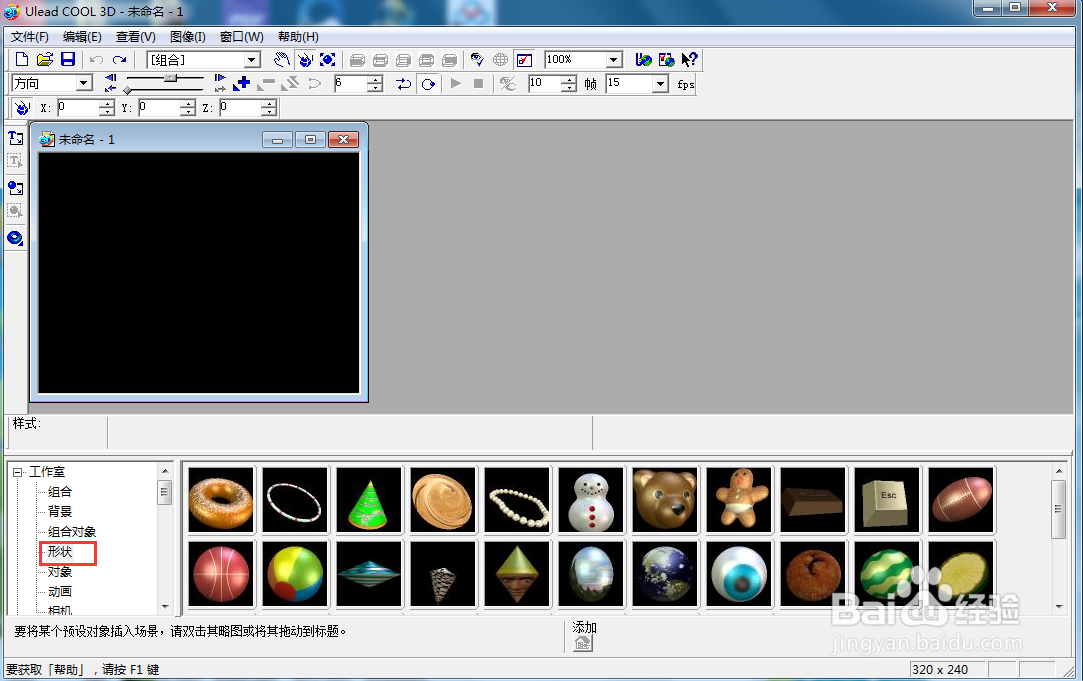The height and width of the screenshot is (681, 1083).
Task: Increase the Z value stepper
Action: point(269,104)
